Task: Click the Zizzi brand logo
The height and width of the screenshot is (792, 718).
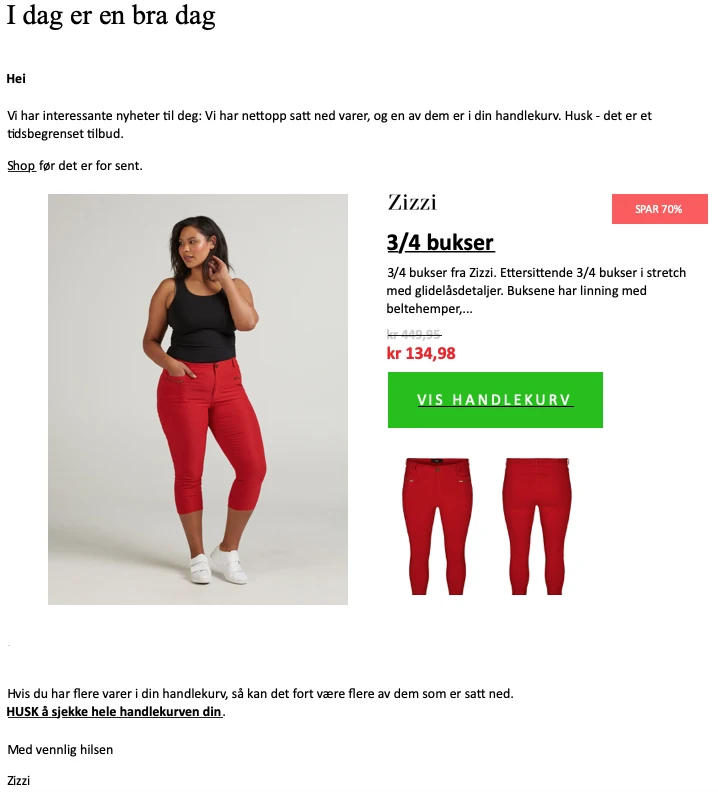Action: point(412,203)
